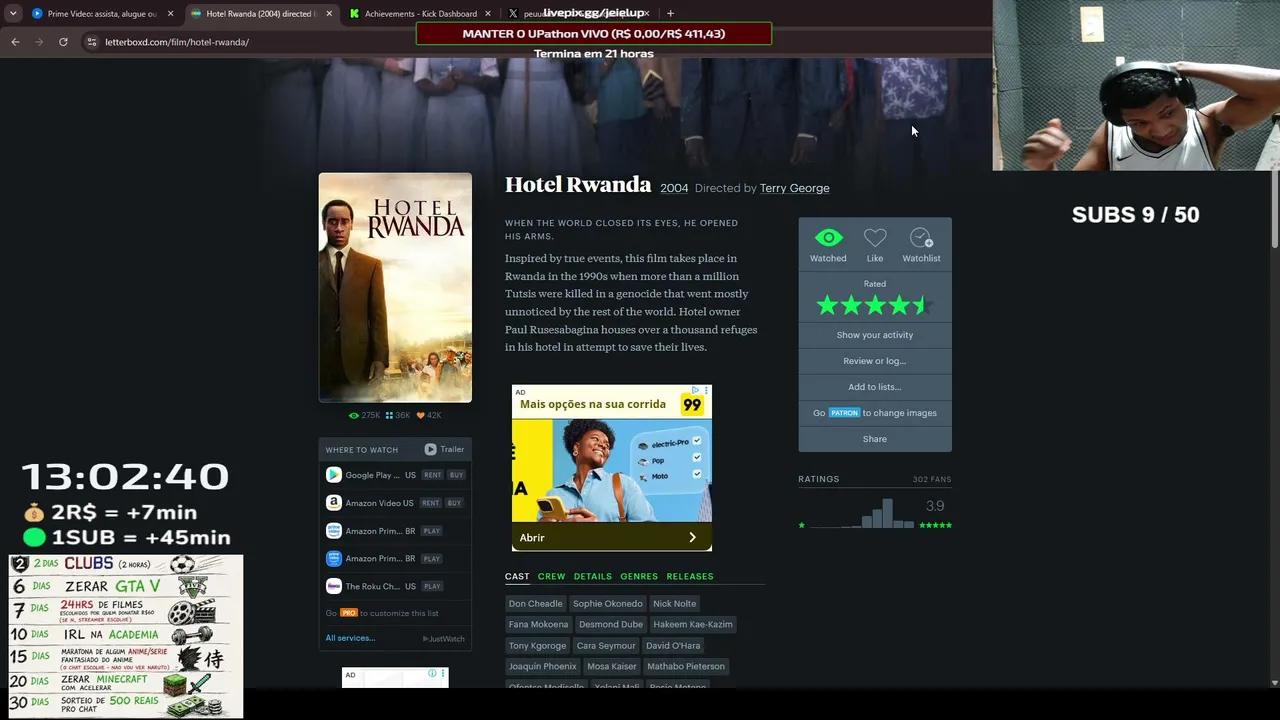Open director Terry George's page
Viewport: 1280px width, 720px height.
[794, 188]
